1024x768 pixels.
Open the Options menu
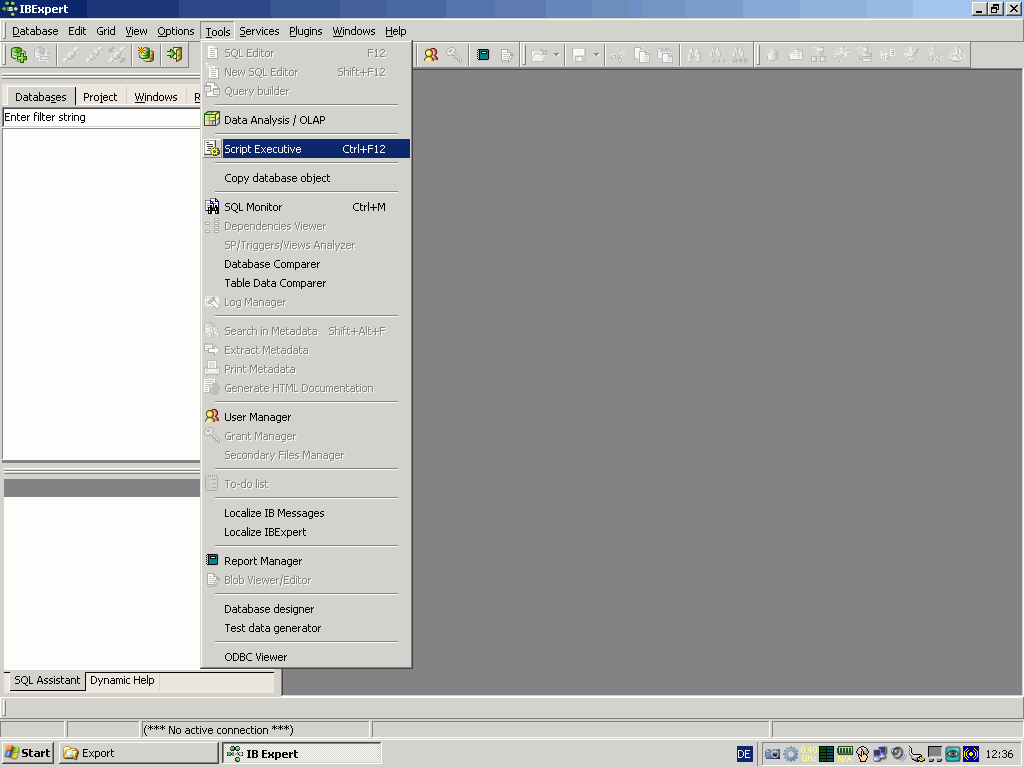tap(176, 31)
